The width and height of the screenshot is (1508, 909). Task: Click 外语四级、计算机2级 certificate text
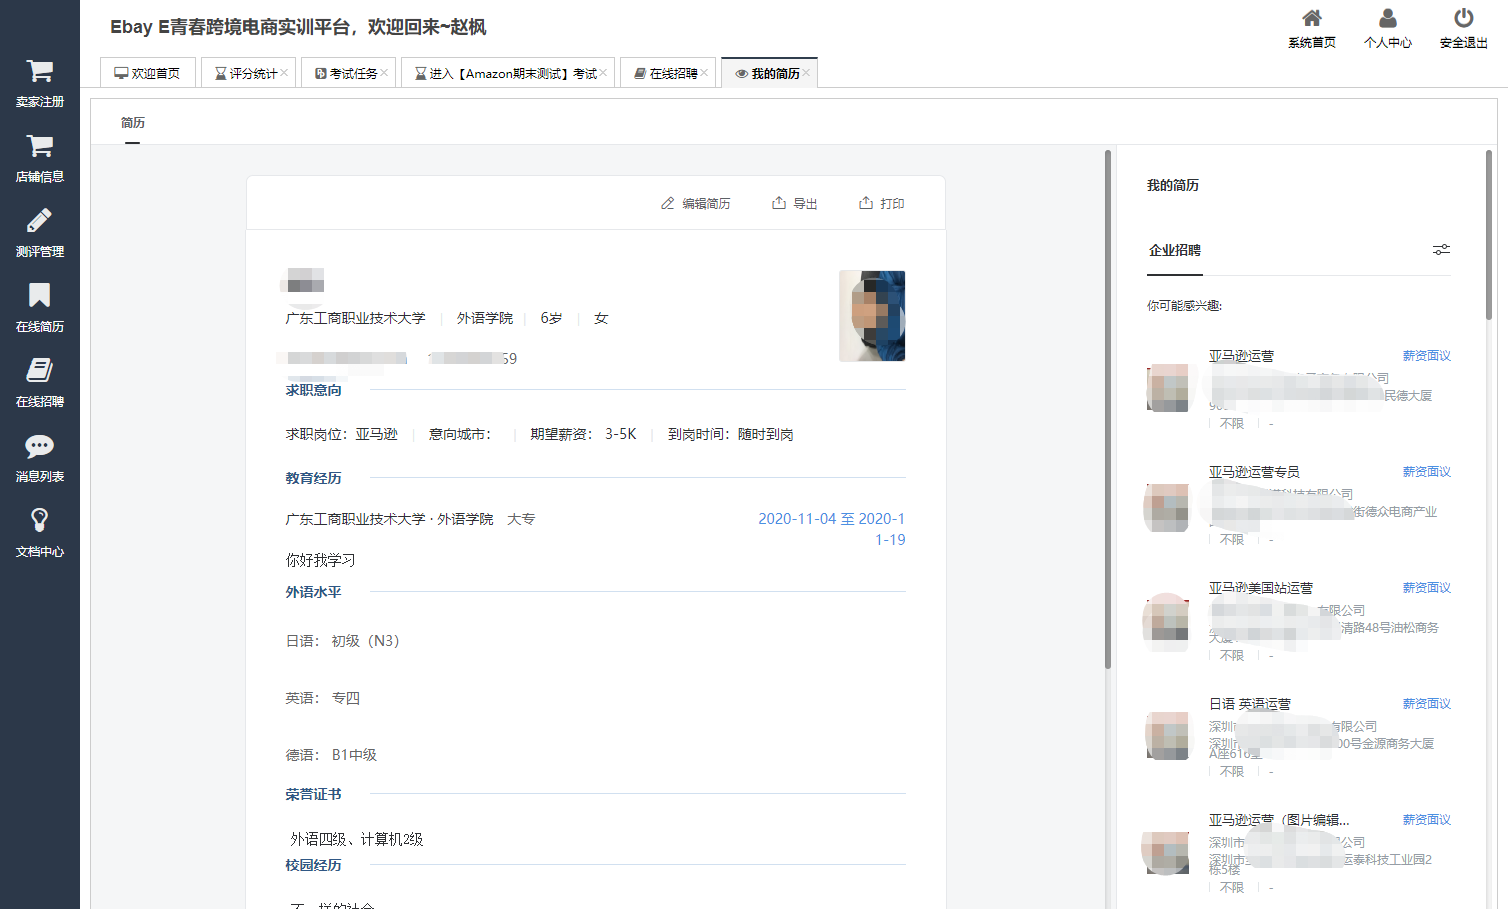pyautogui.click(x=357, y=839)
